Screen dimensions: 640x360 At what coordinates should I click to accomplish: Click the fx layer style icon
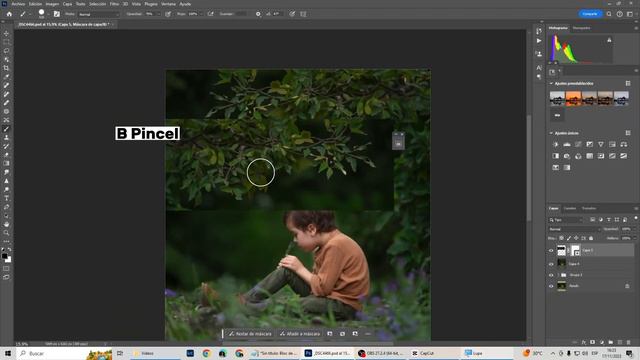pyautogui.click(x=584, y=342)
